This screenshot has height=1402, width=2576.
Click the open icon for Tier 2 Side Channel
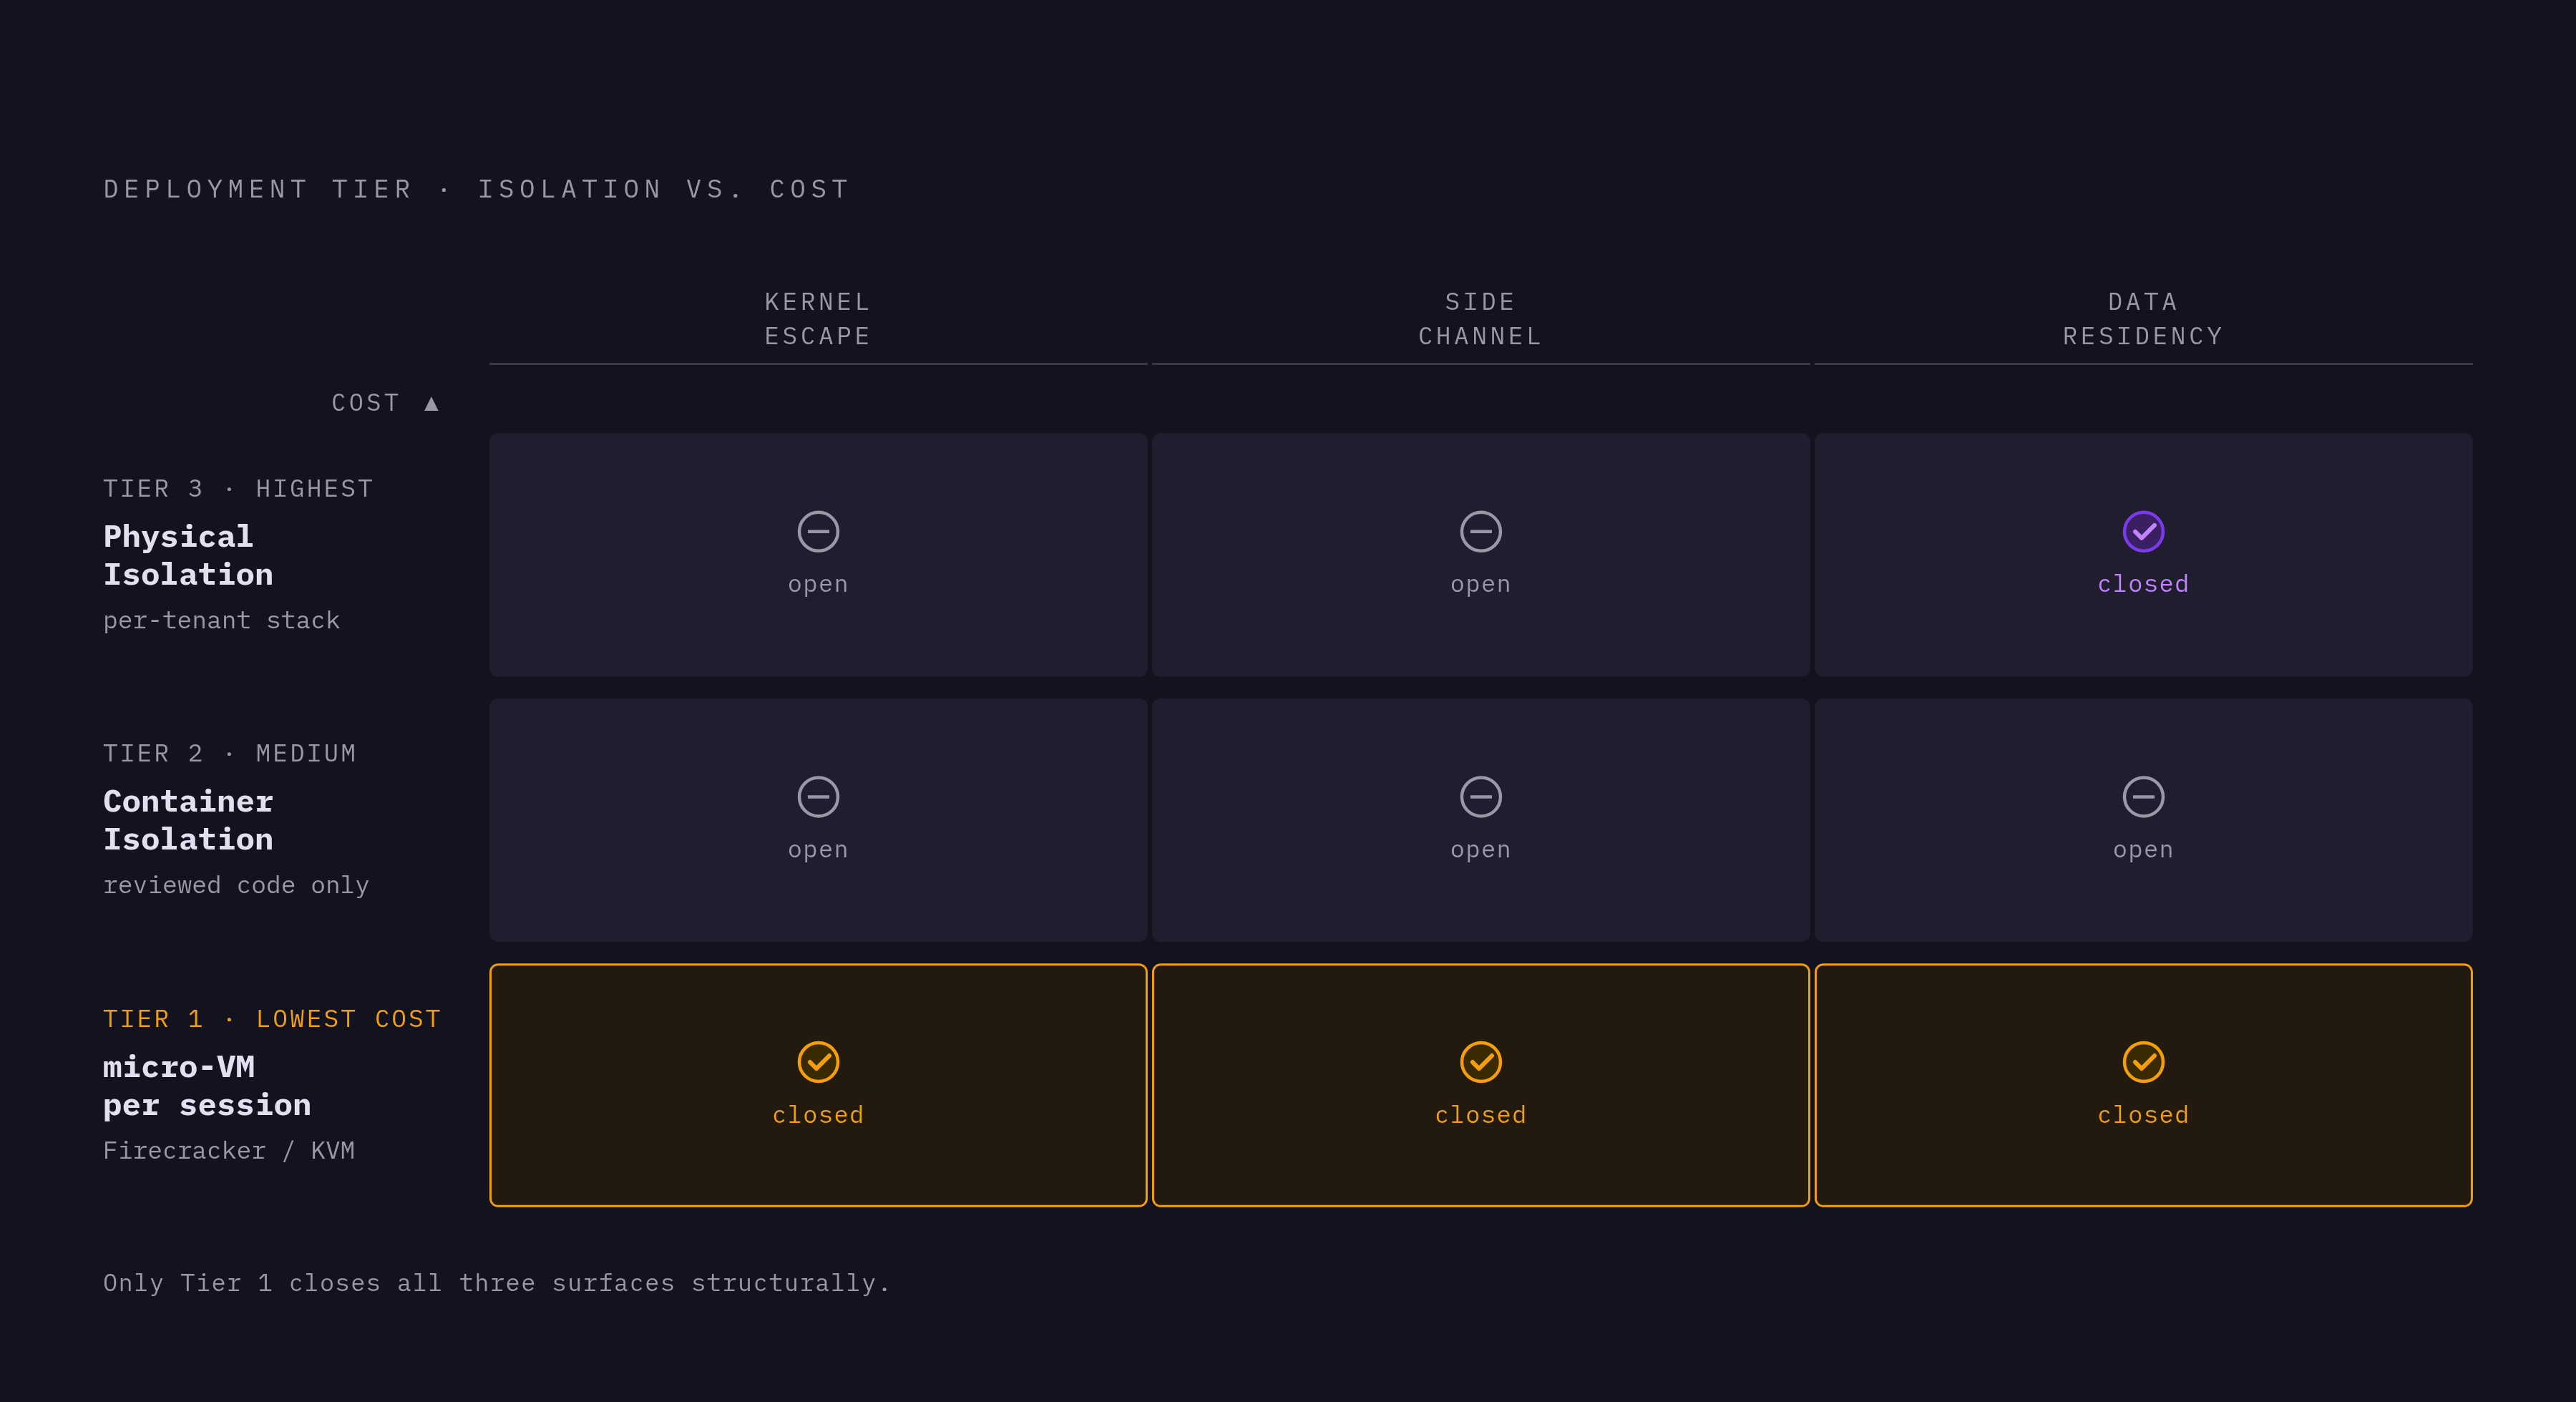coord(1480,797)
